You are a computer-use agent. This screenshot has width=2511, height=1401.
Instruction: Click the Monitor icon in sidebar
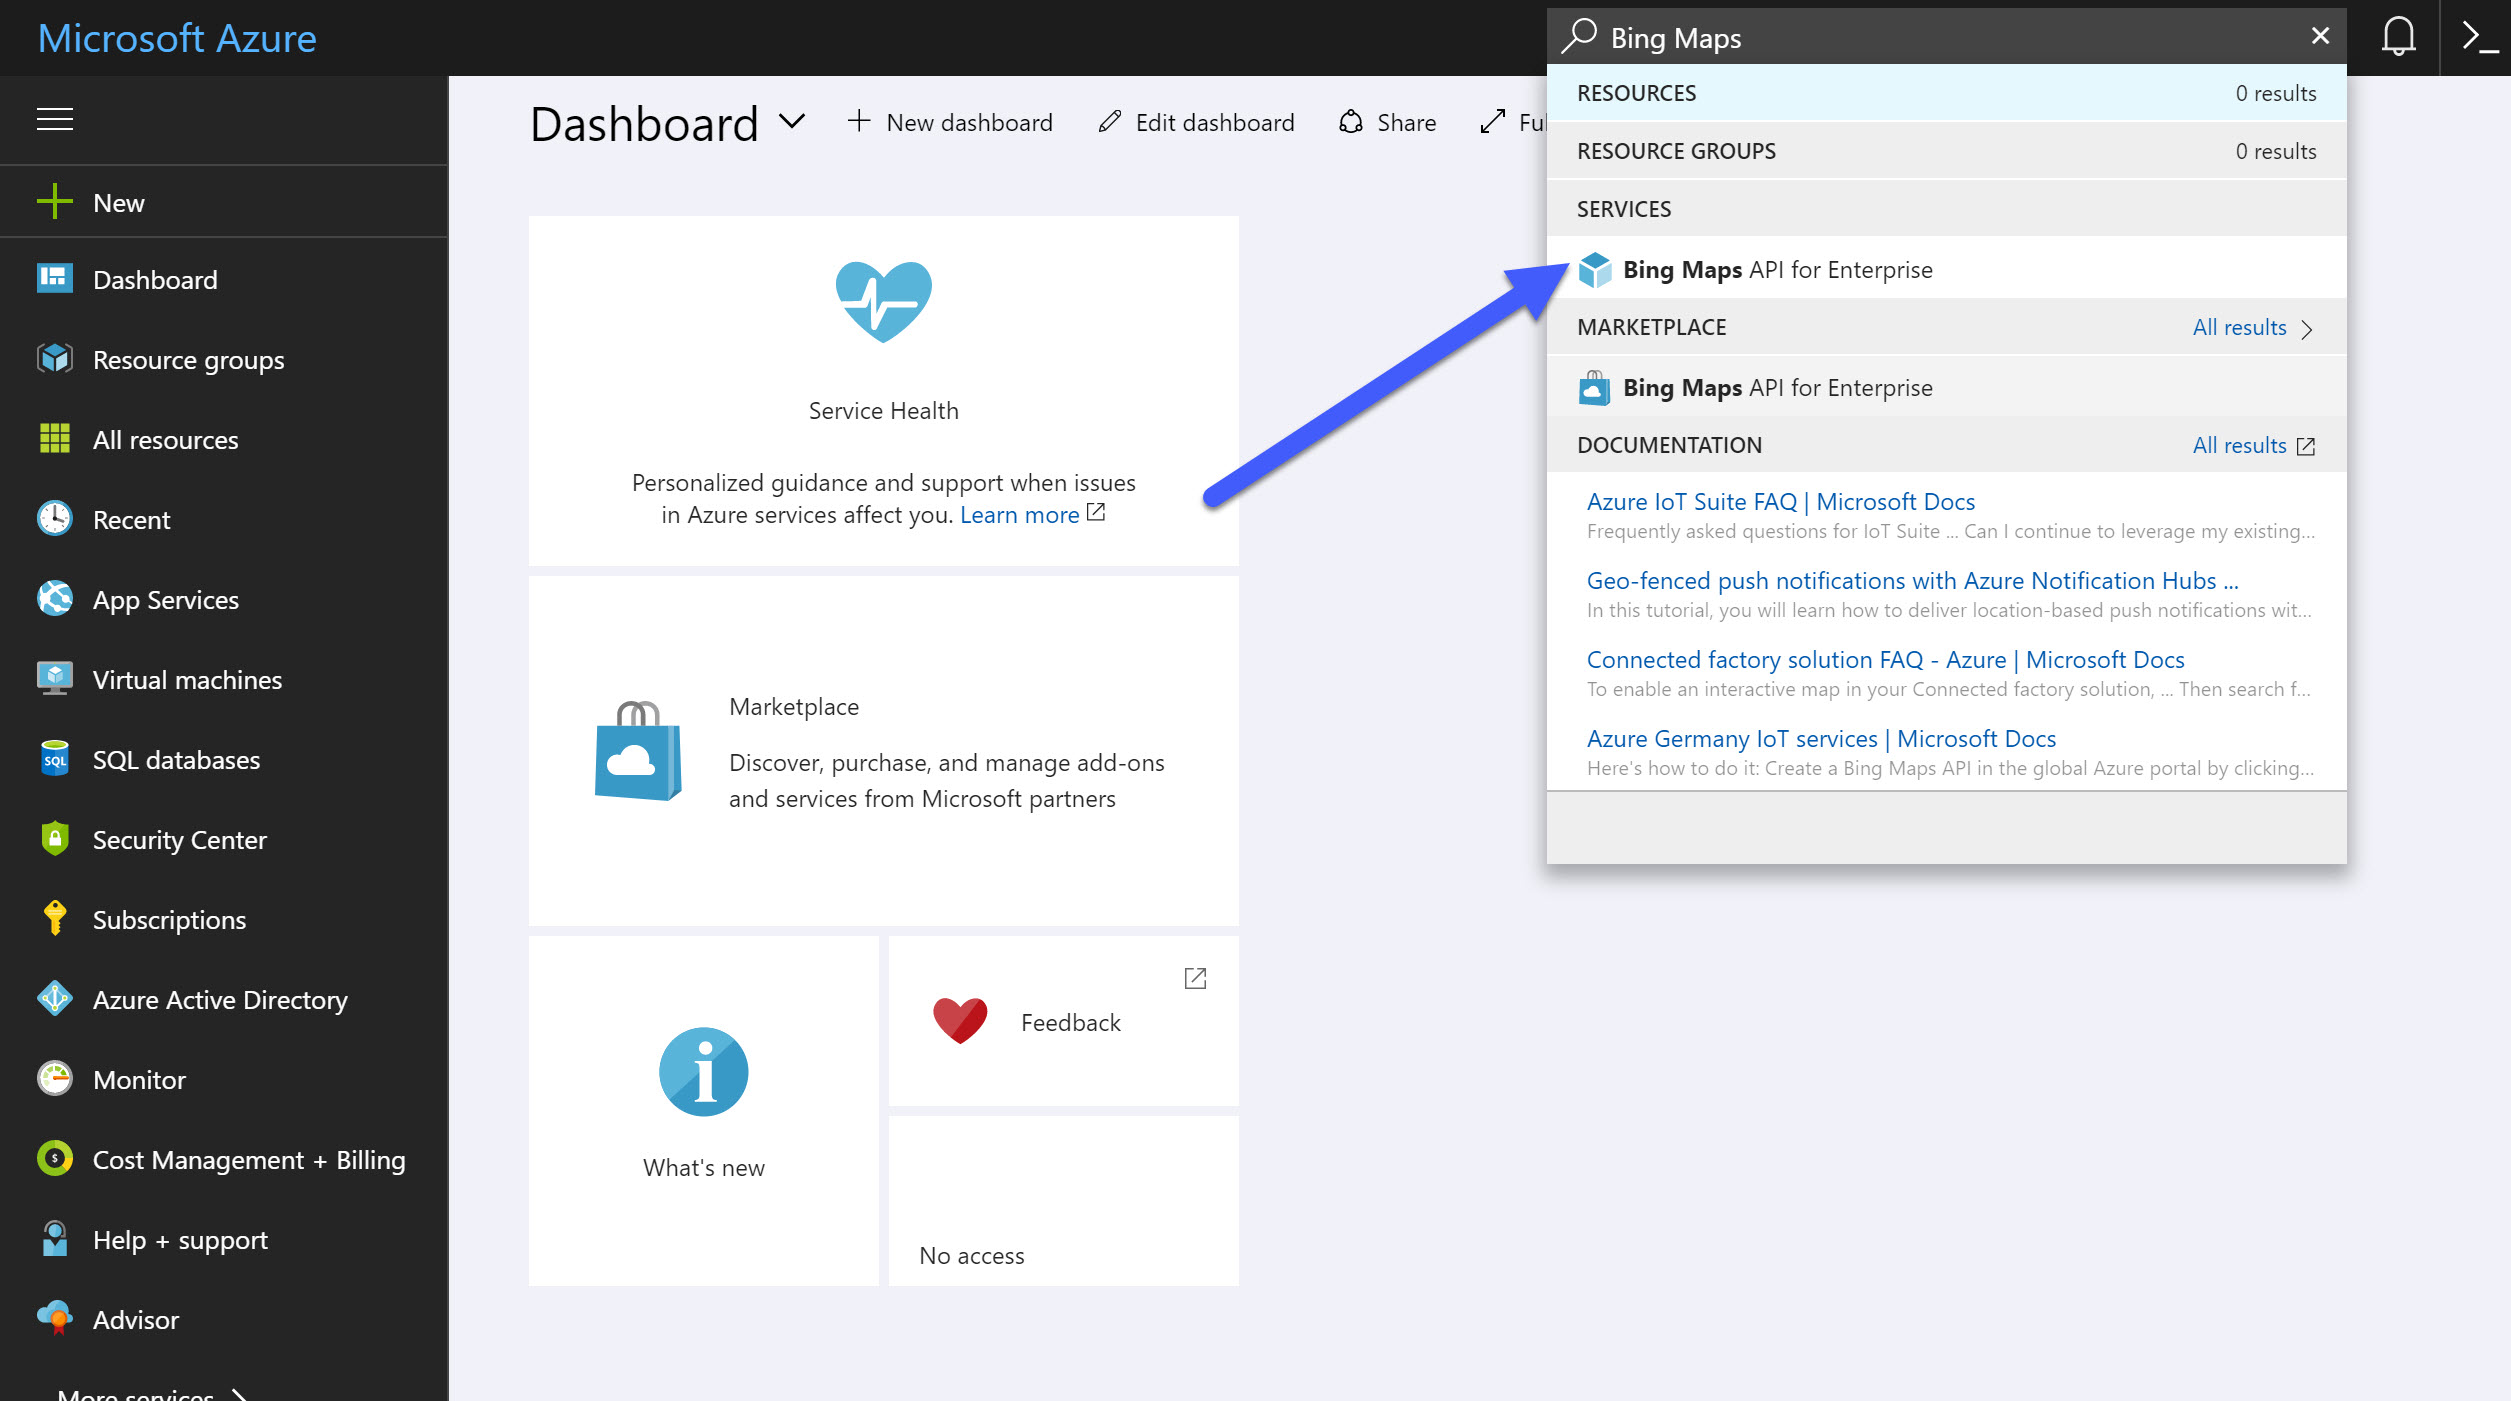click(x=52, y=1078)
